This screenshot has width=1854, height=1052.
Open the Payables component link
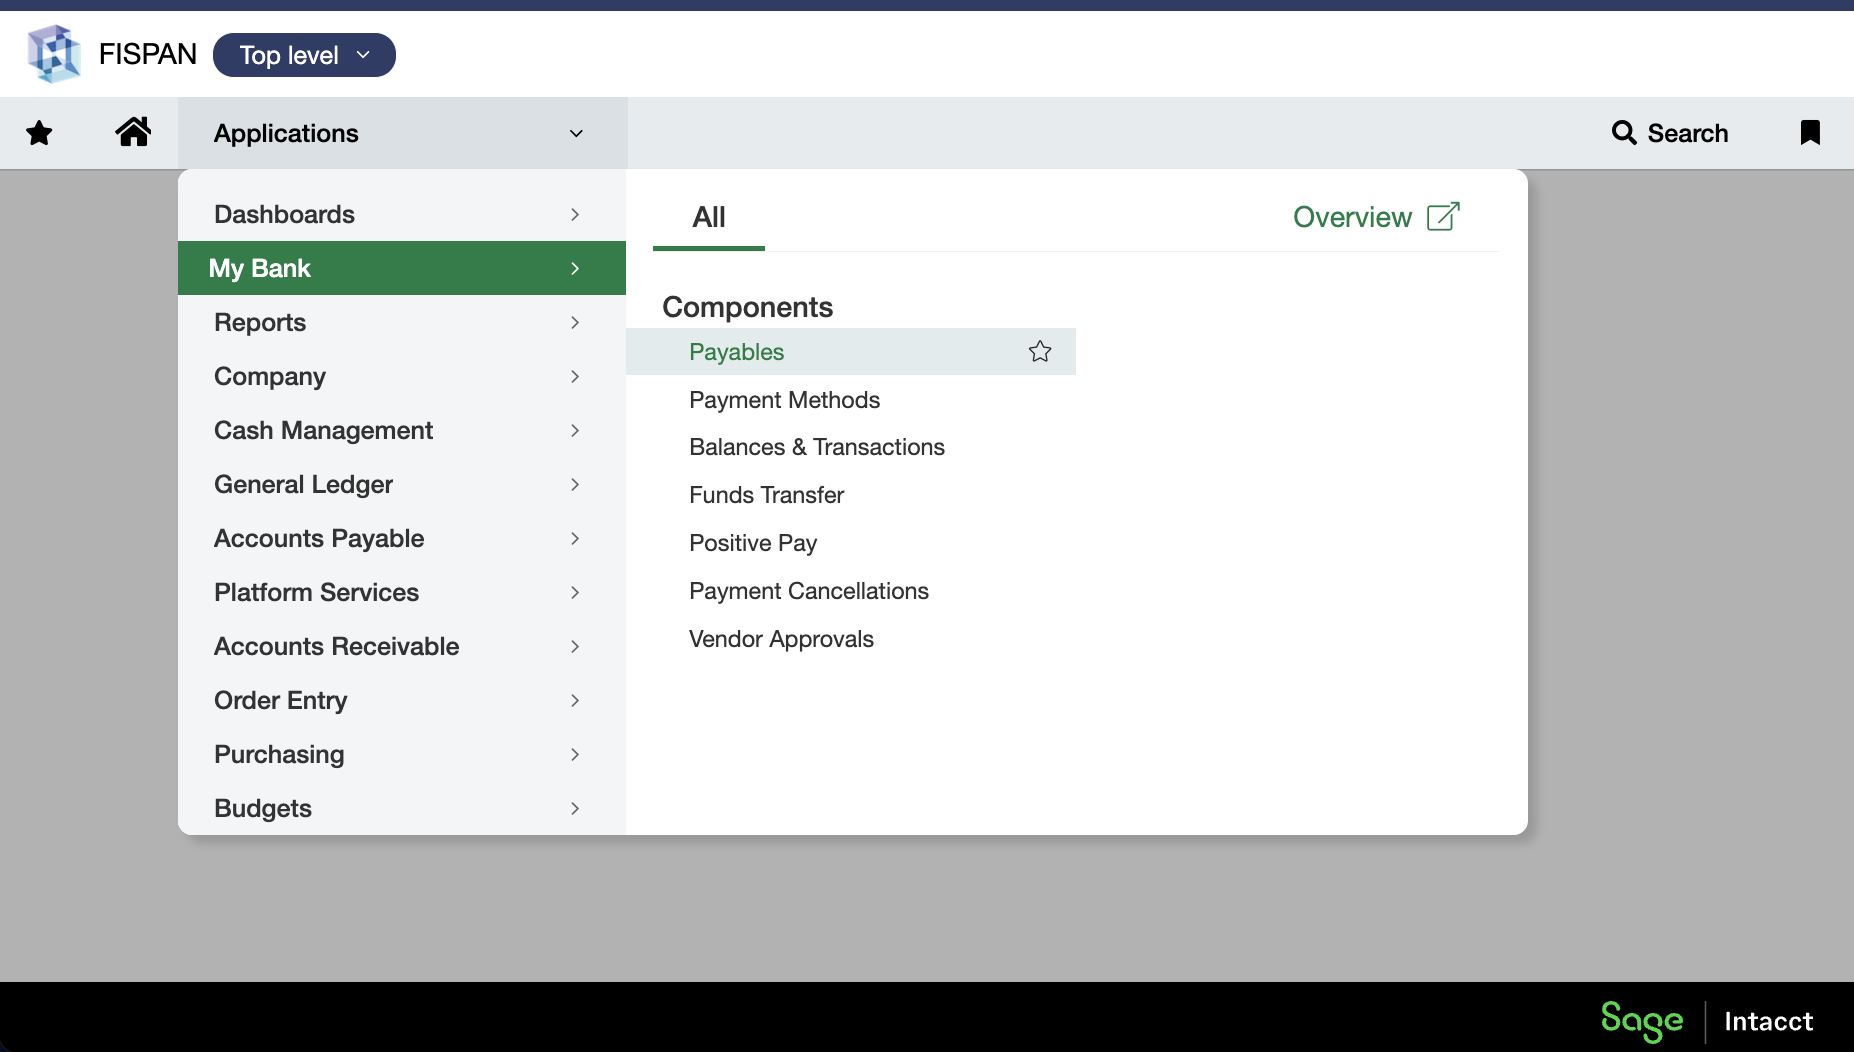[x=736, y=352]
